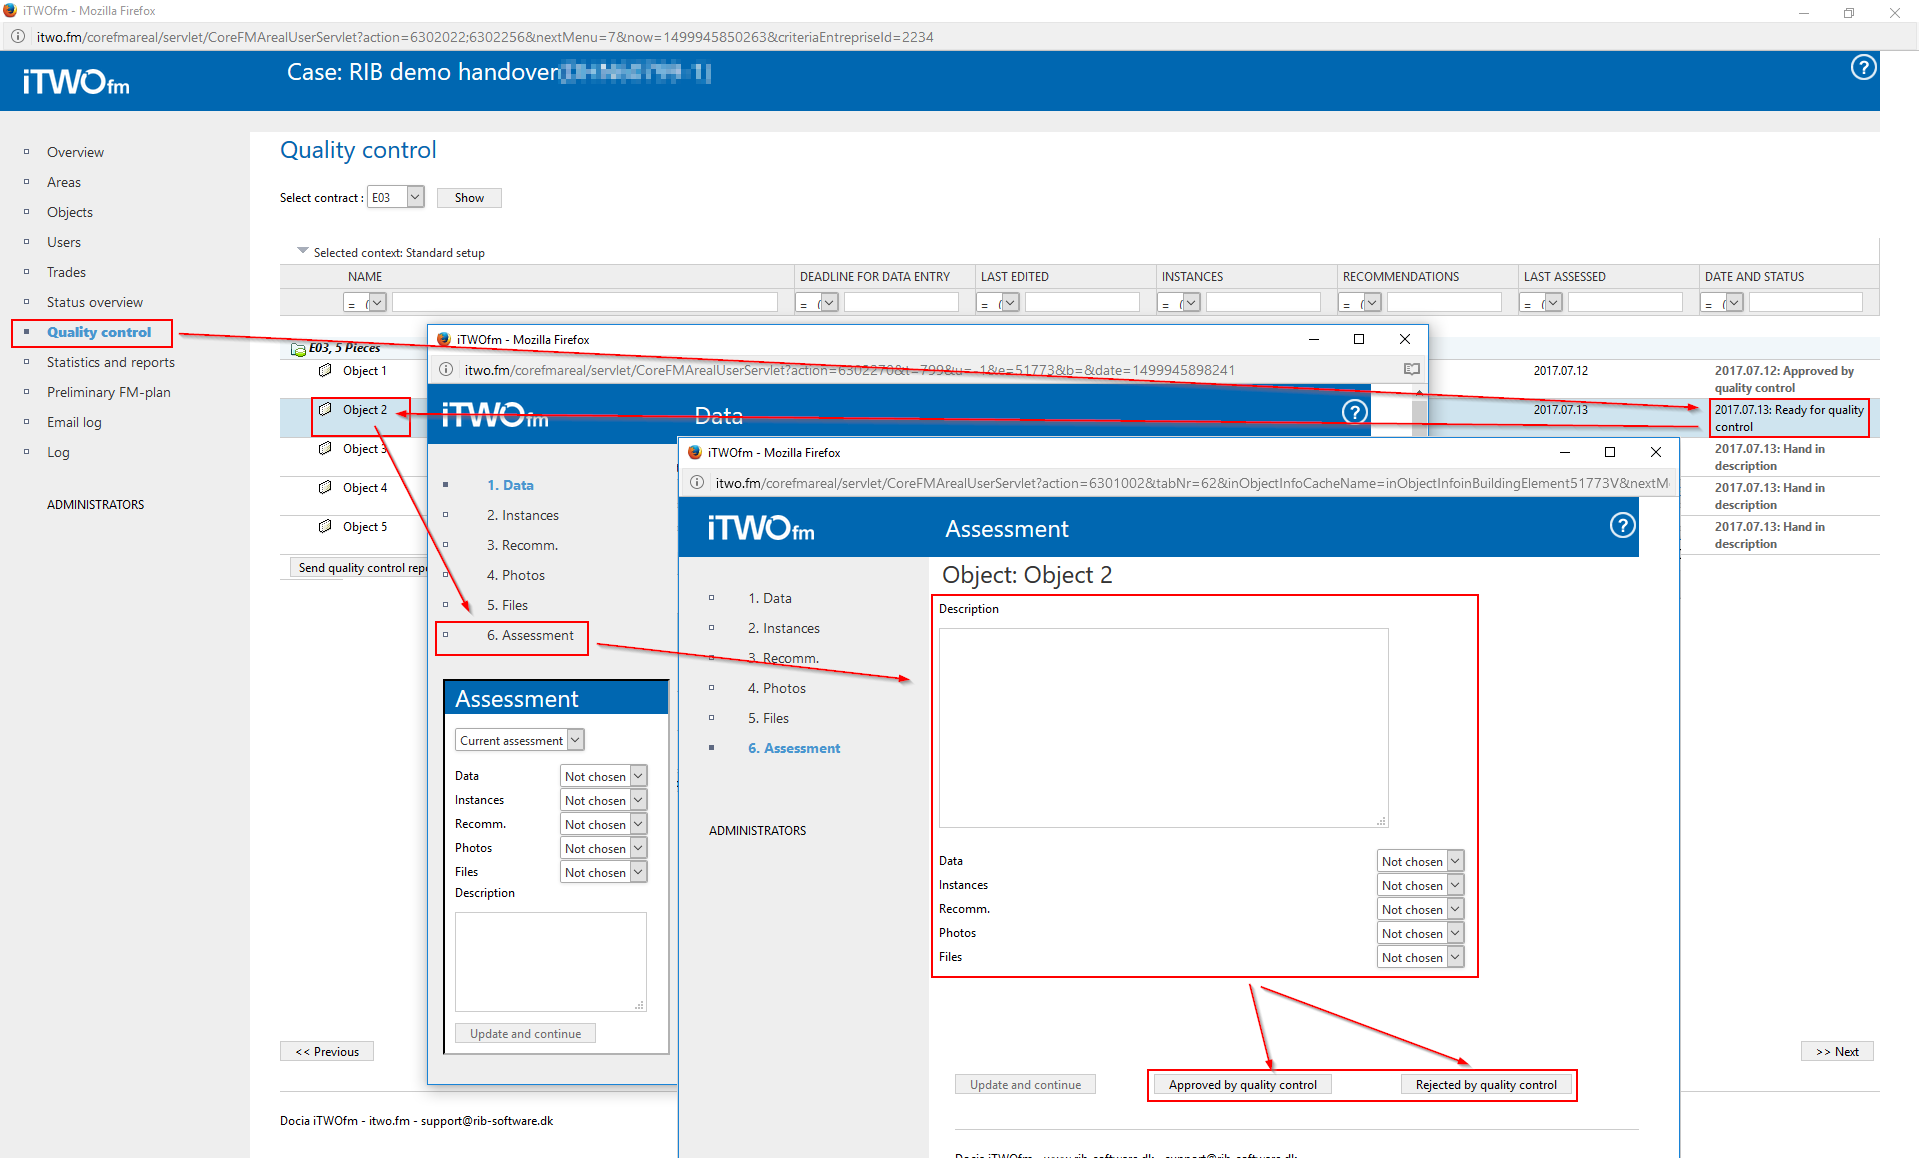Click reader view icon in Data window
Viewport: 1919px width, 1158px height.
(1411, 370)
